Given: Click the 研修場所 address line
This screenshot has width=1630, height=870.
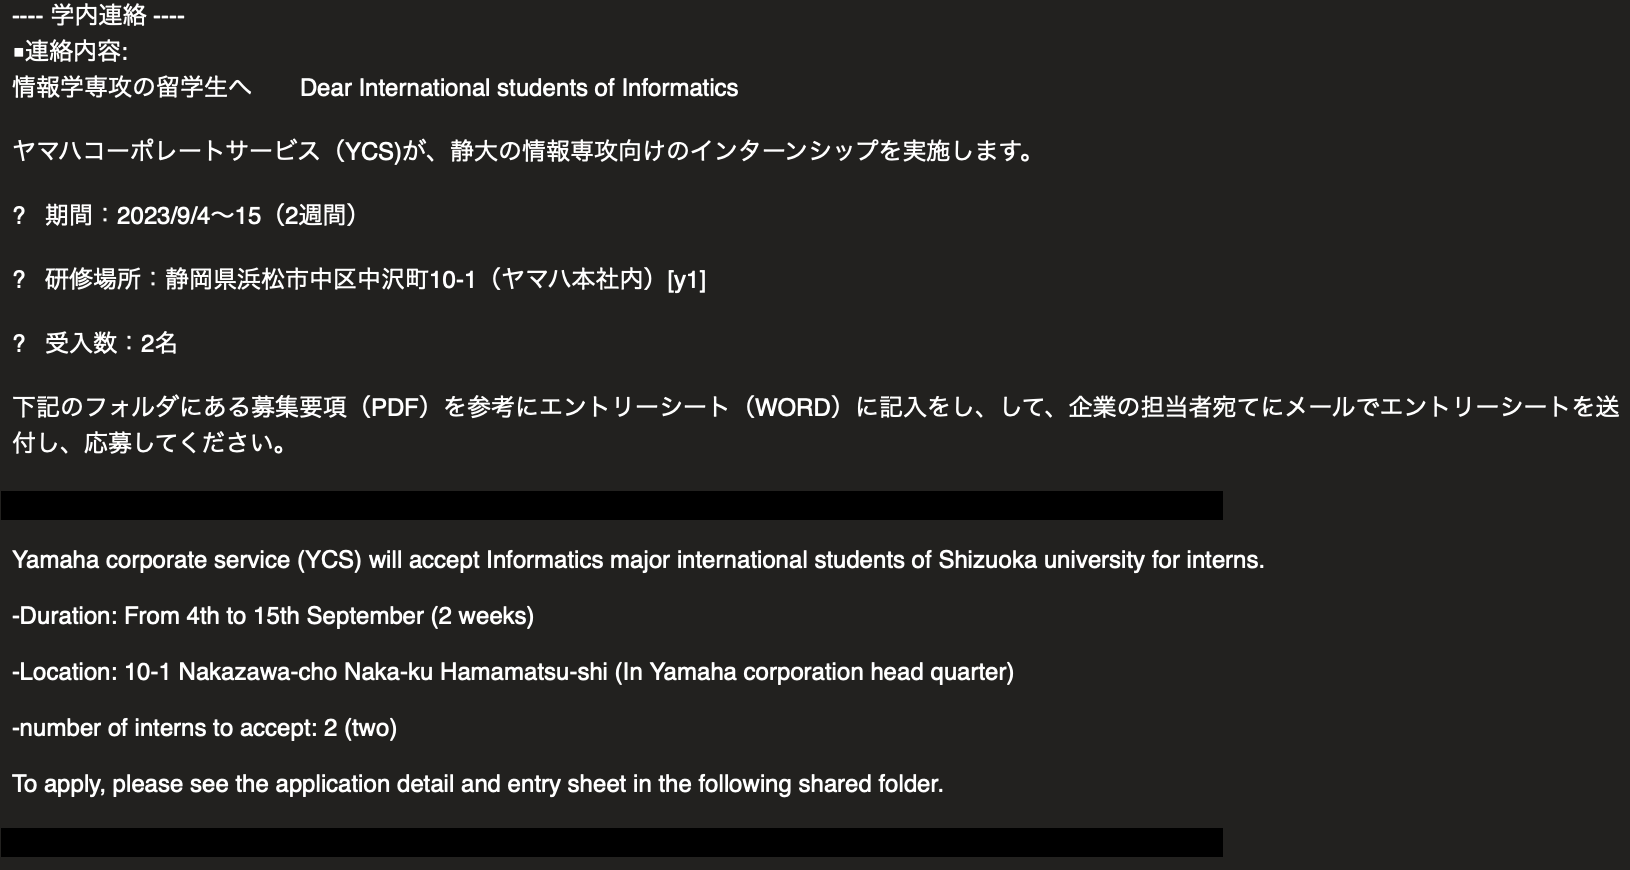Looking at the screenshot, I should [375, 280].
